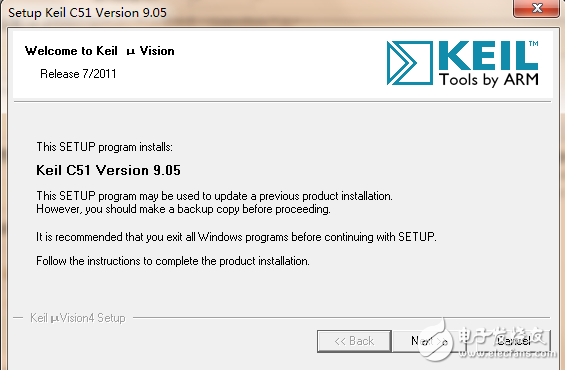This screenshot has width=565, height=370.
Task: Click the Keil µVision4 Setup group label
Action: (78, 318)
